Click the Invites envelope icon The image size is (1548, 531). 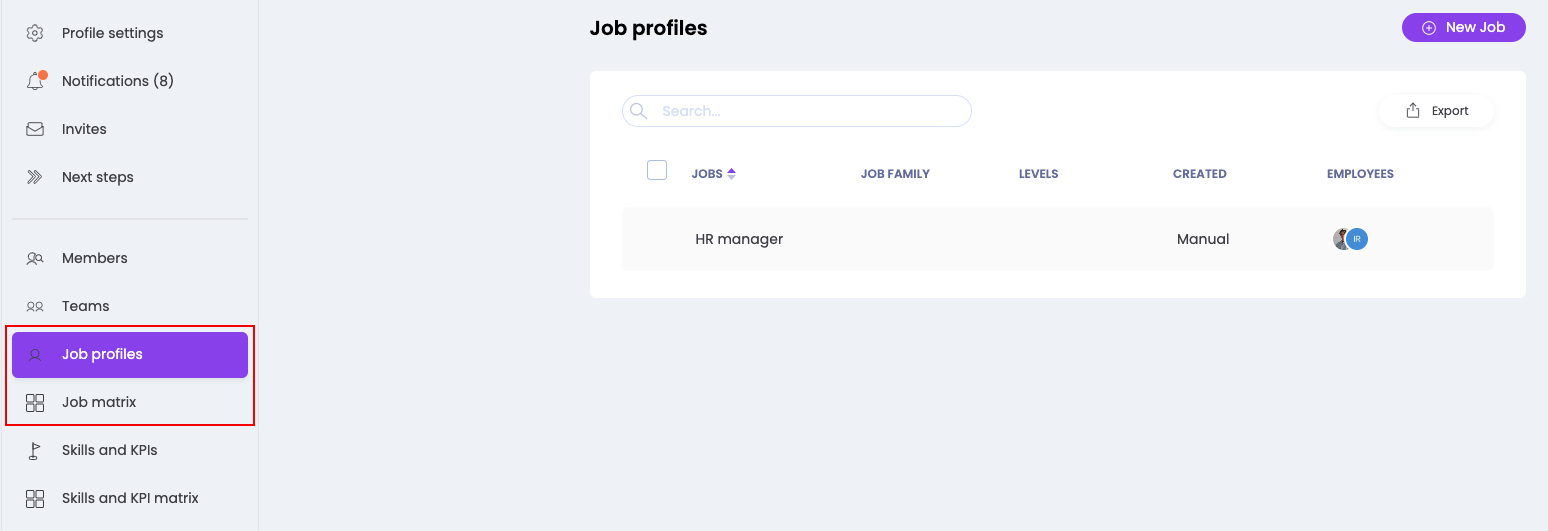coord(35,129)
